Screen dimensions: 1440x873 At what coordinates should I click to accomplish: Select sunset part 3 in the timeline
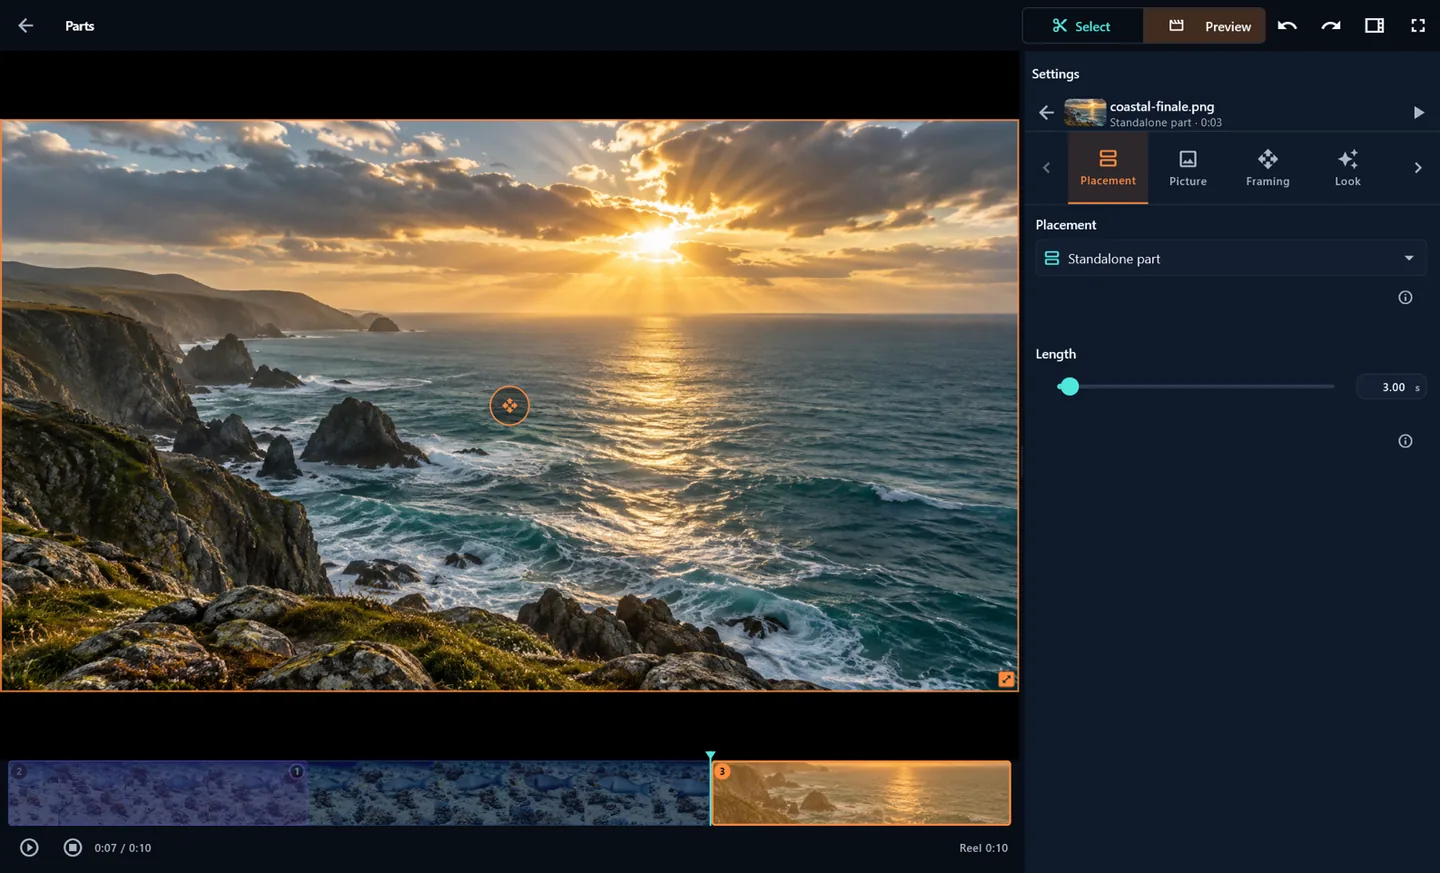click(861, 793)
